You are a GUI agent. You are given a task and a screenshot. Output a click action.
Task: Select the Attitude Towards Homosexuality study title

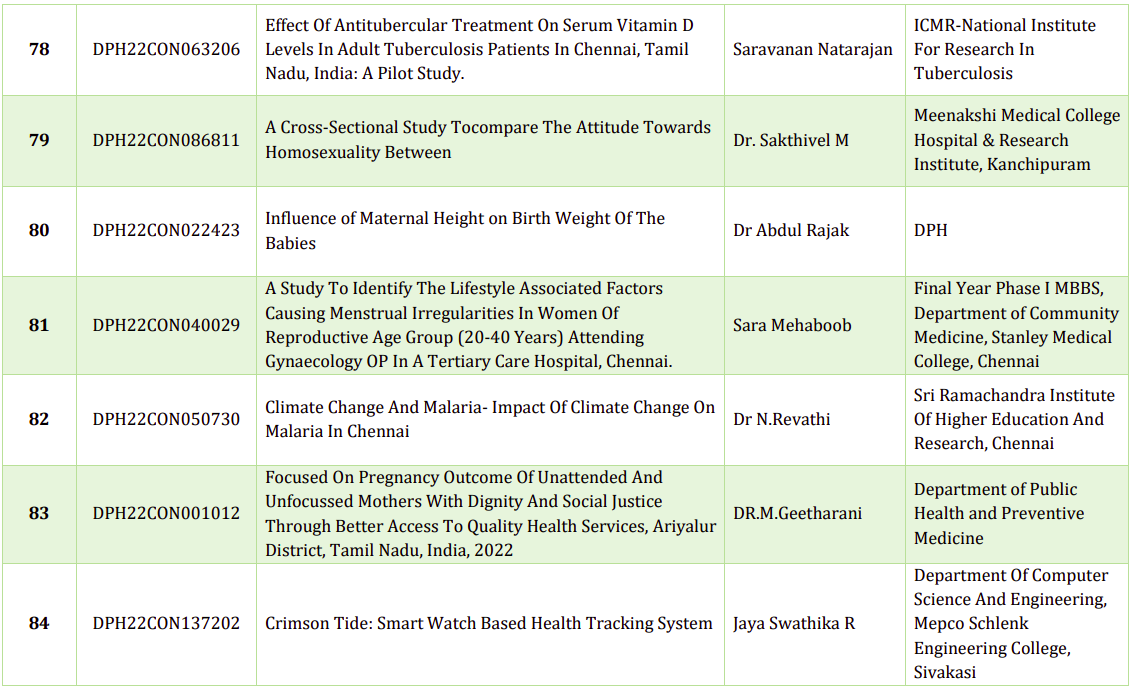coord(487,140)
